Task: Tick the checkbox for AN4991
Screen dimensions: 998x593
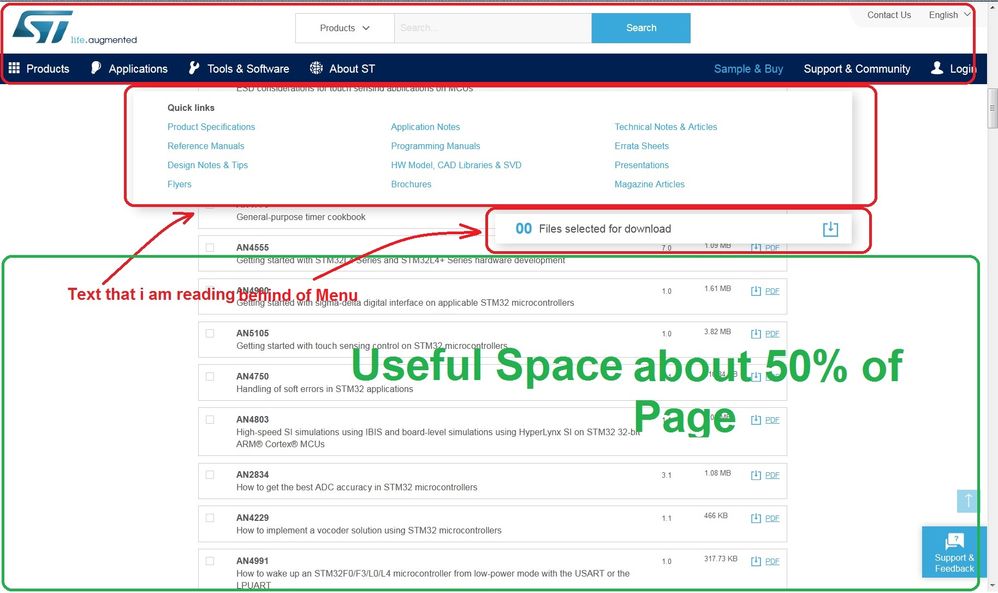Action: coord(210,561)
